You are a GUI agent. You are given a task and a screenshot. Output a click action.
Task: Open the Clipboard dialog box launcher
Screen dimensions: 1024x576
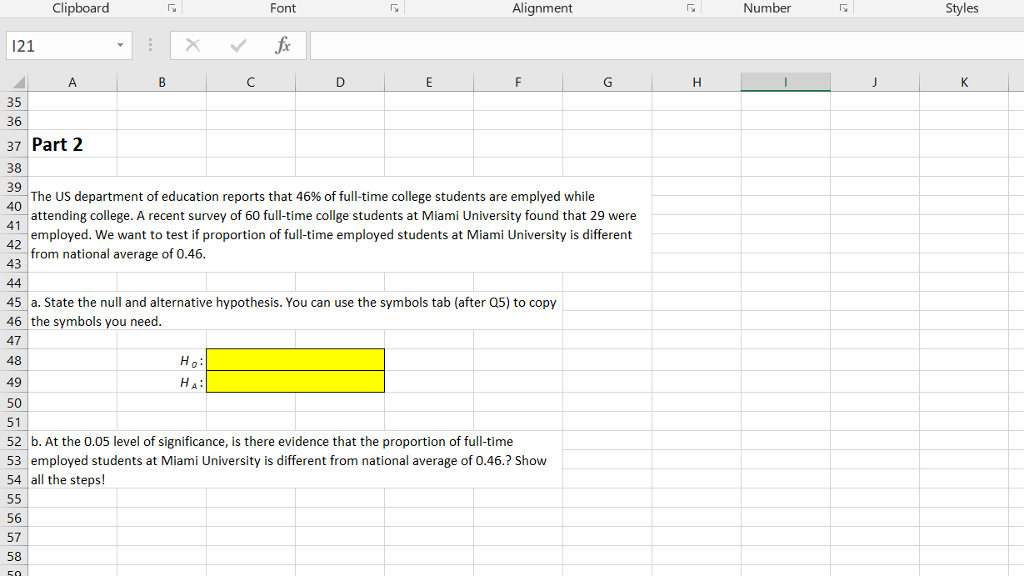tap(171, 8)
